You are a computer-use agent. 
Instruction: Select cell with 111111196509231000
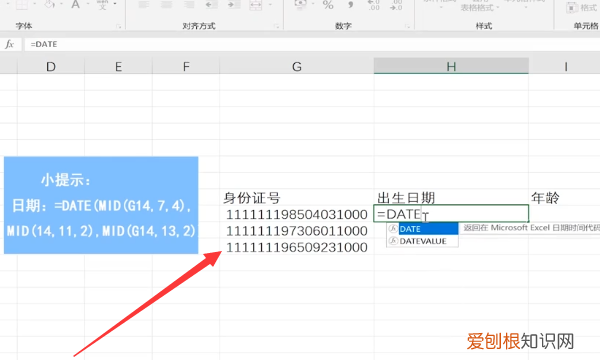pyautogui.click(x=297, y=247)
